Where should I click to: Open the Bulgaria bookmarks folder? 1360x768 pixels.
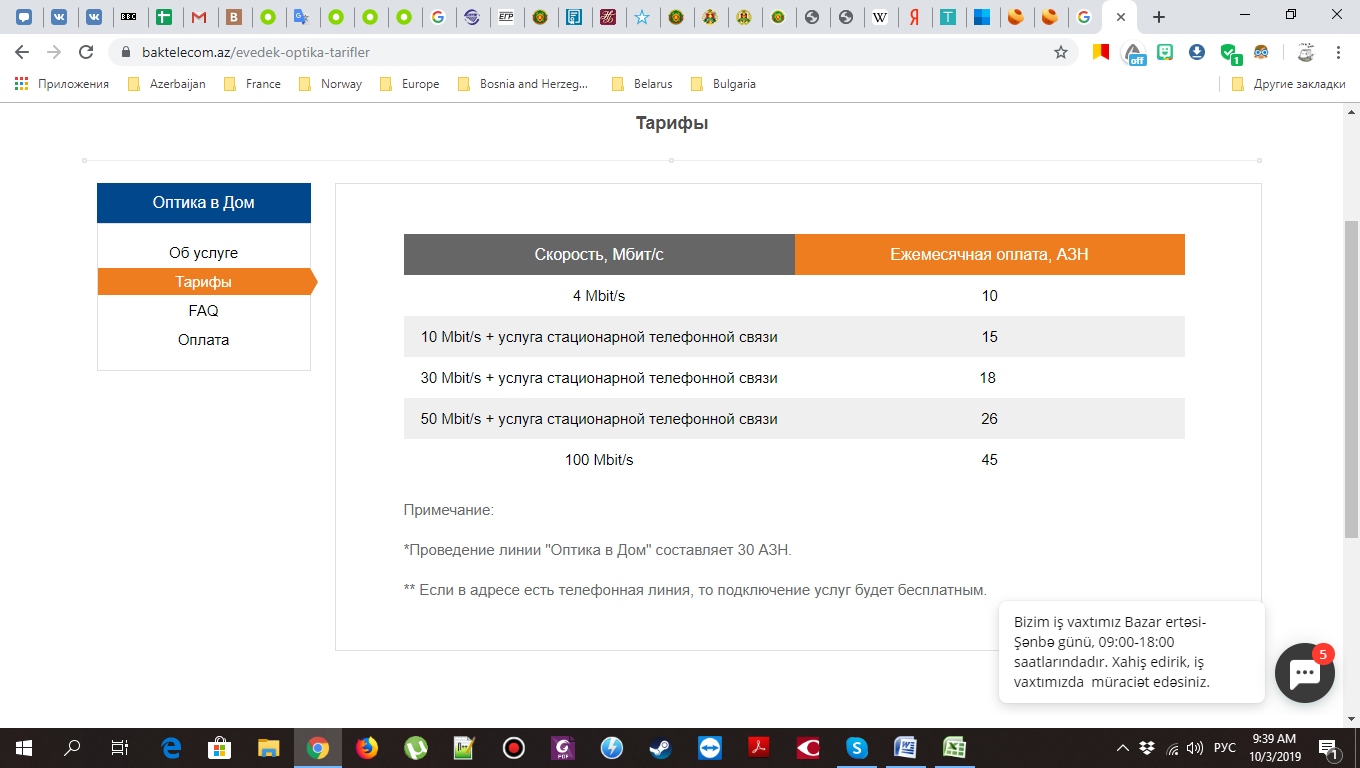tap(723, 84)
